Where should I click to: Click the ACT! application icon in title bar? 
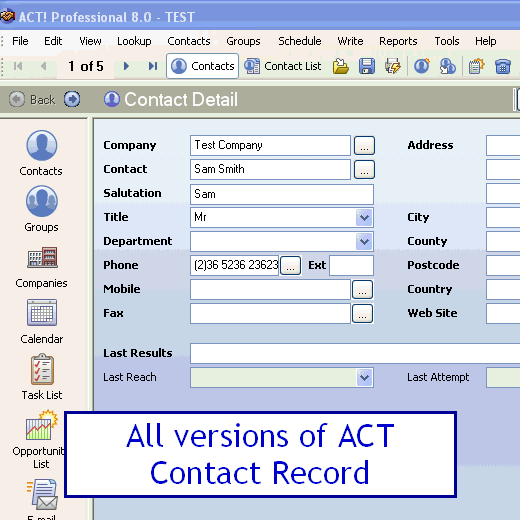tap(7, 16)
